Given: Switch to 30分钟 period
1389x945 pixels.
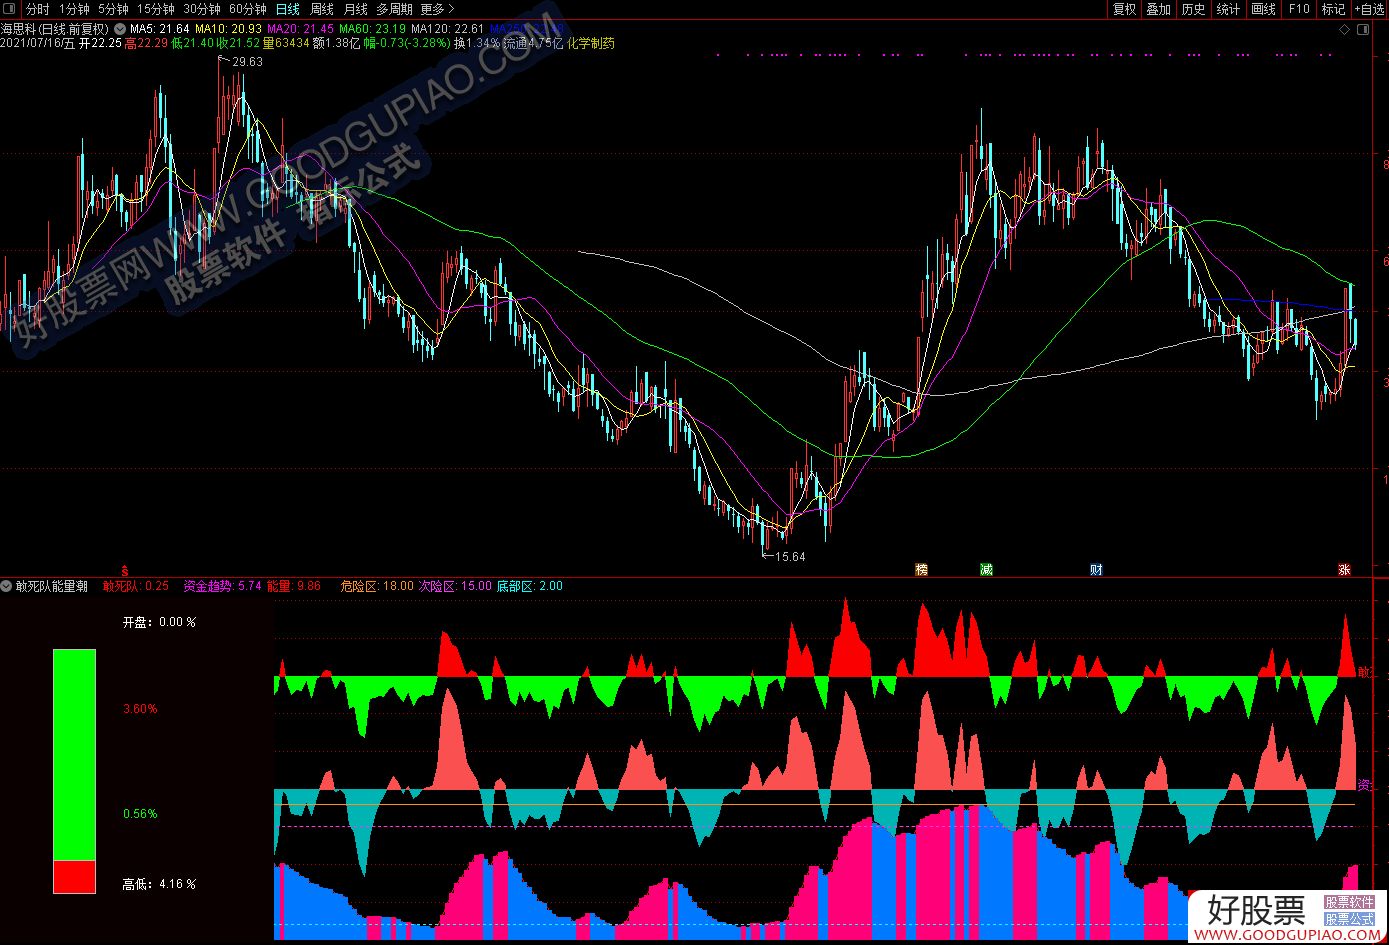Looking at the screenshot, I should click(201, 9).
